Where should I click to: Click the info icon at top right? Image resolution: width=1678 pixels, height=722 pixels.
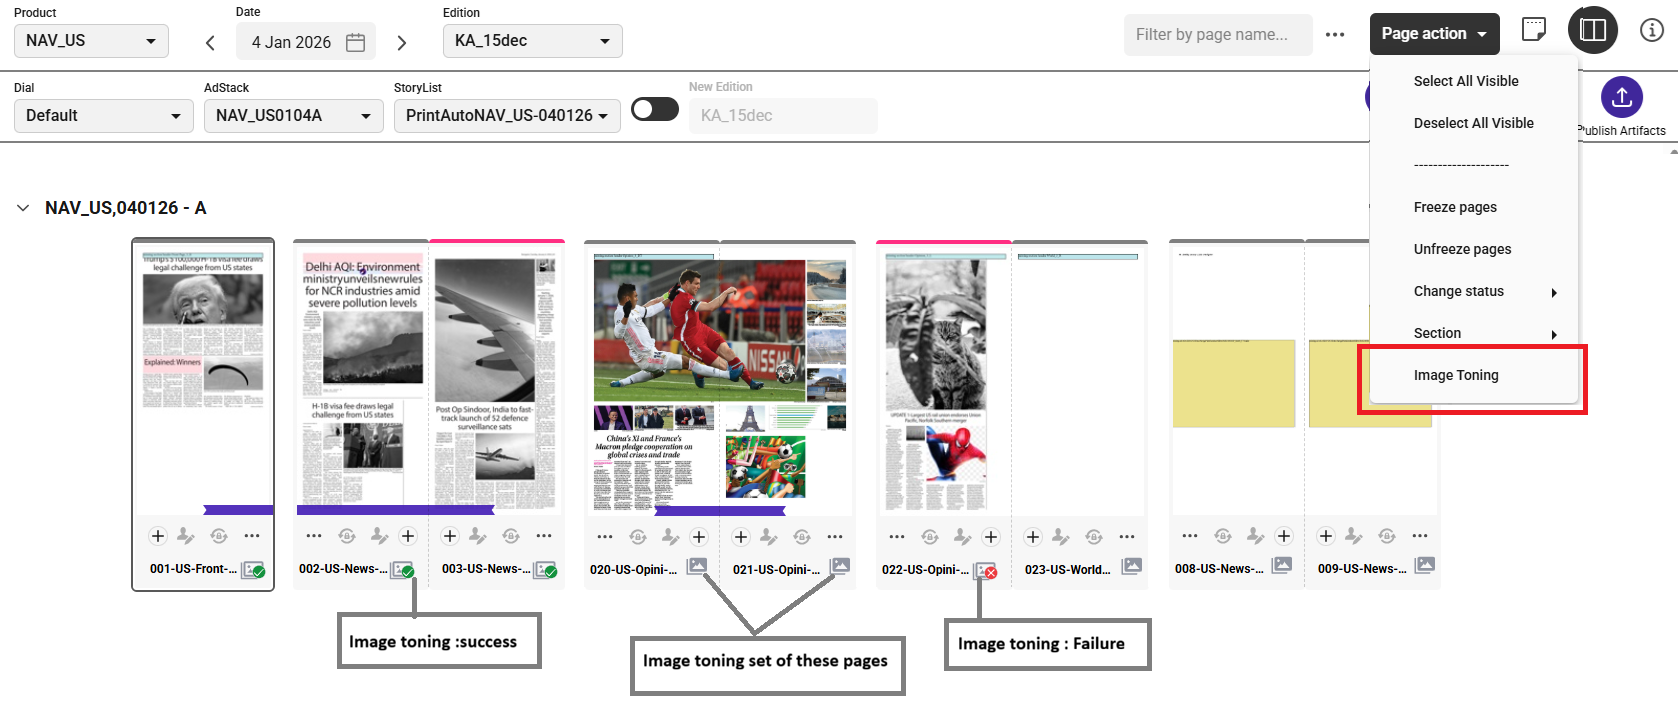(x=1651, y=30)
